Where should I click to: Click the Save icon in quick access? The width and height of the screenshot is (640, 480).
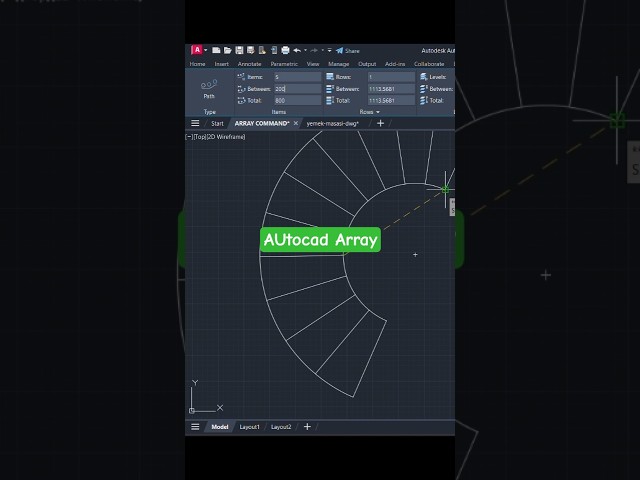(239, 50)
